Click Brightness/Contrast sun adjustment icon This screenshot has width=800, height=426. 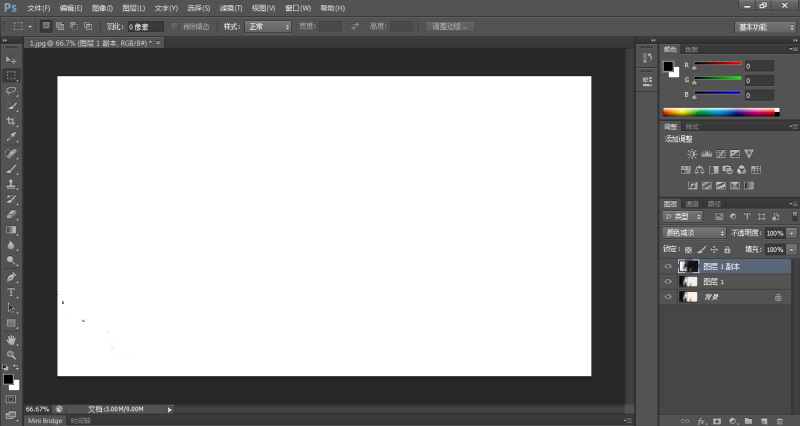click(692, 154)
